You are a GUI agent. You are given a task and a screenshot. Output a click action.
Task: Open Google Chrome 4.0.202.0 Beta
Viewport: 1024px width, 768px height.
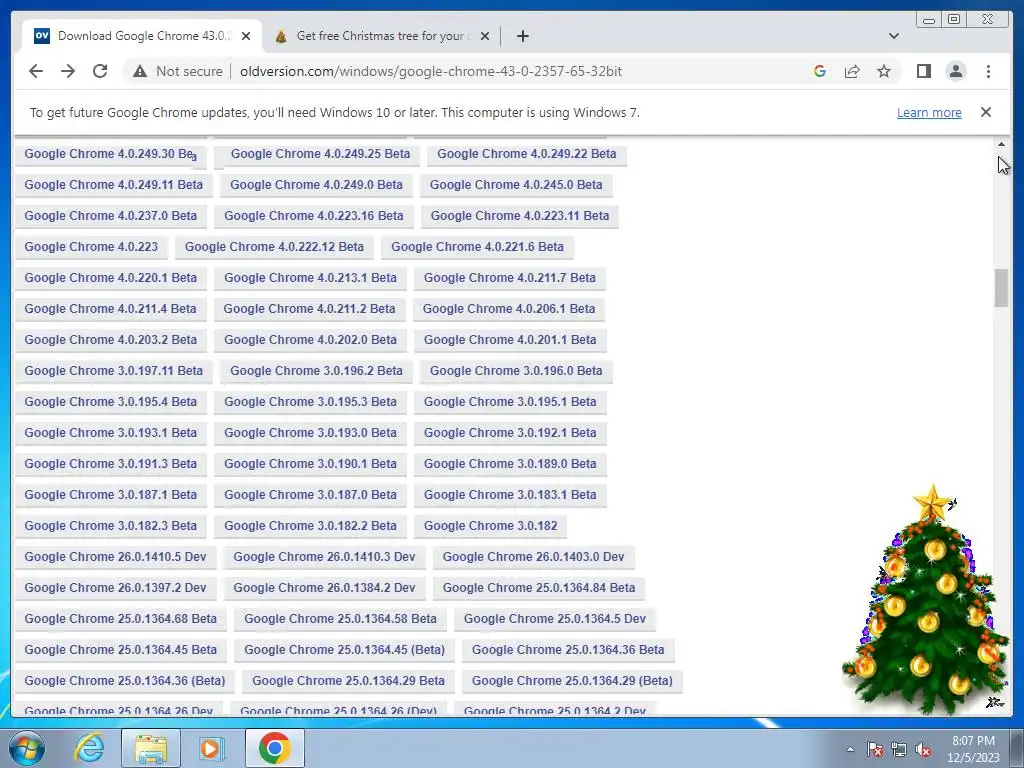click(x=310, y=340)
